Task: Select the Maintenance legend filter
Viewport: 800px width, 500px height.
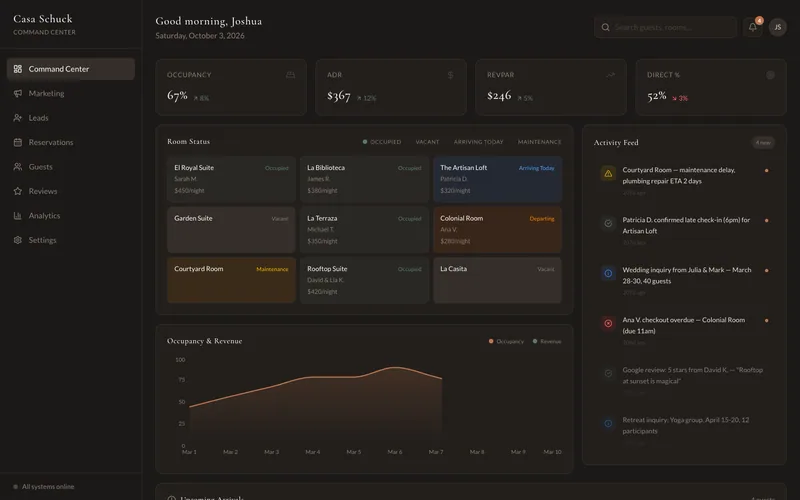Action: coord(539,142)
